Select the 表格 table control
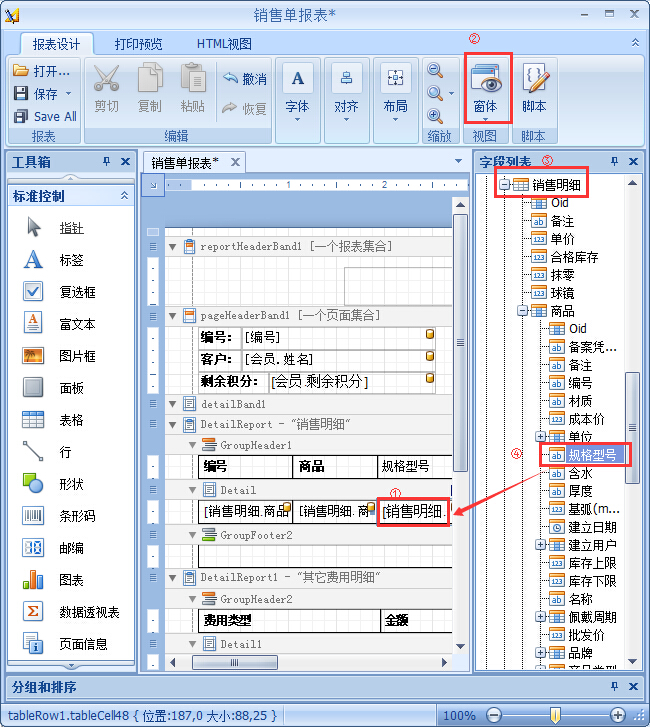Image resolution: width=650 pixels, height=727 pixels. pyautogui.click(x=70, y=420)
